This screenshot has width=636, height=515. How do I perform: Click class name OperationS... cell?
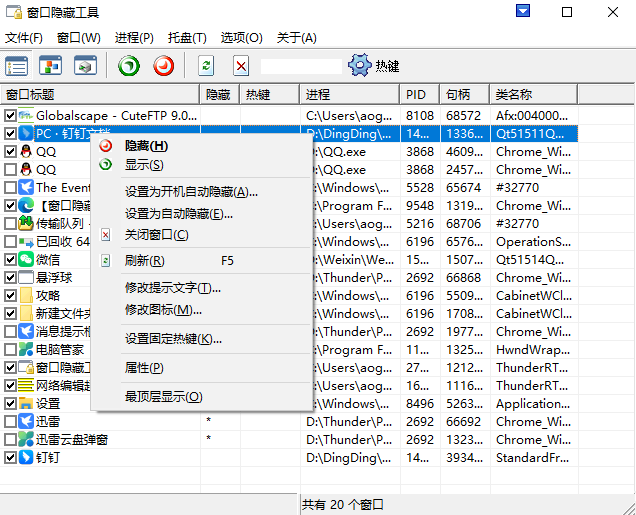(x=533, y=242)
